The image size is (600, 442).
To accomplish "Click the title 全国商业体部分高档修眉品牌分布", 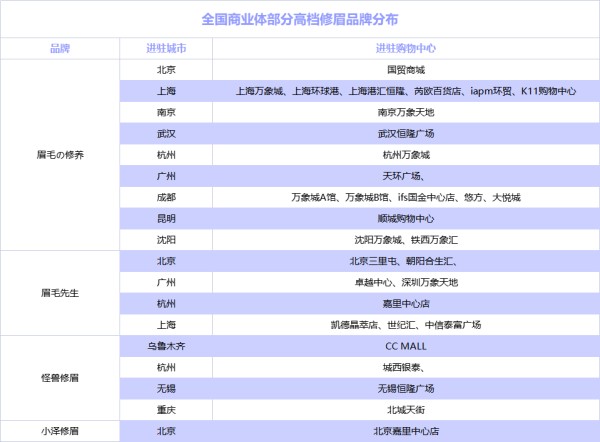I will coord(300,19).
